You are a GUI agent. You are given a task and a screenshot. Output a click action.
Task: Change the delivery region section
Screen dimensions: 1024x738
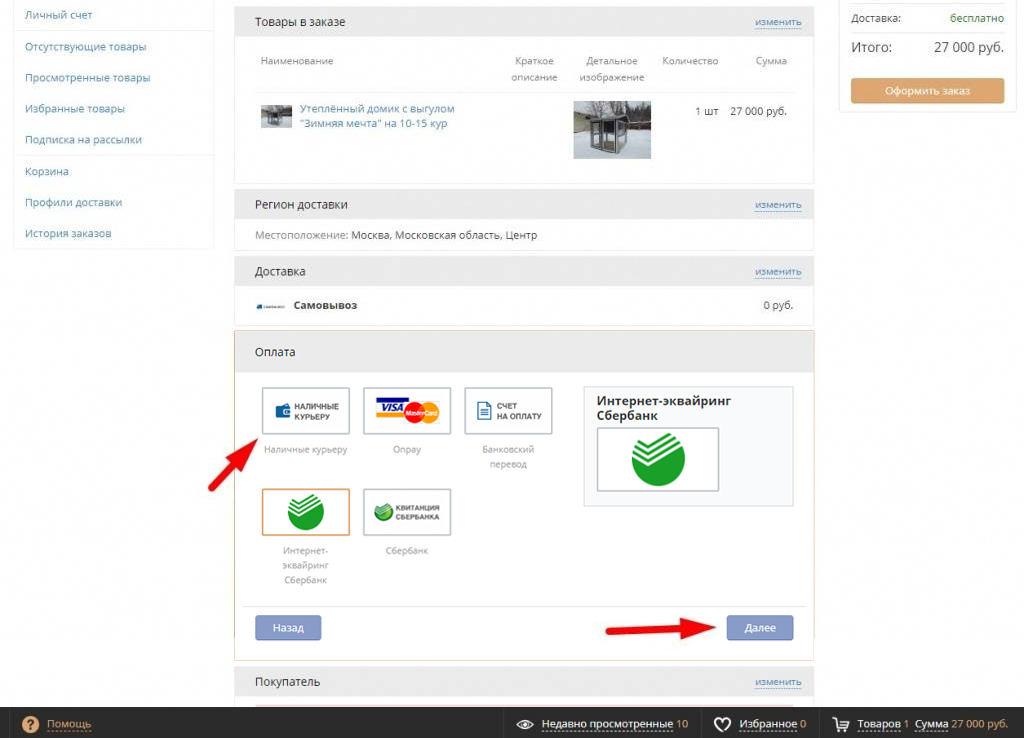(x=778, y=205)
